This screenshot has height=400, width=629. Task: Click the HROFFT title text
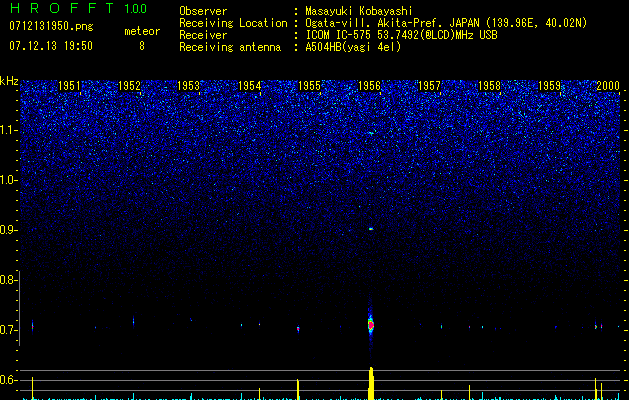[x=62, y=8]
